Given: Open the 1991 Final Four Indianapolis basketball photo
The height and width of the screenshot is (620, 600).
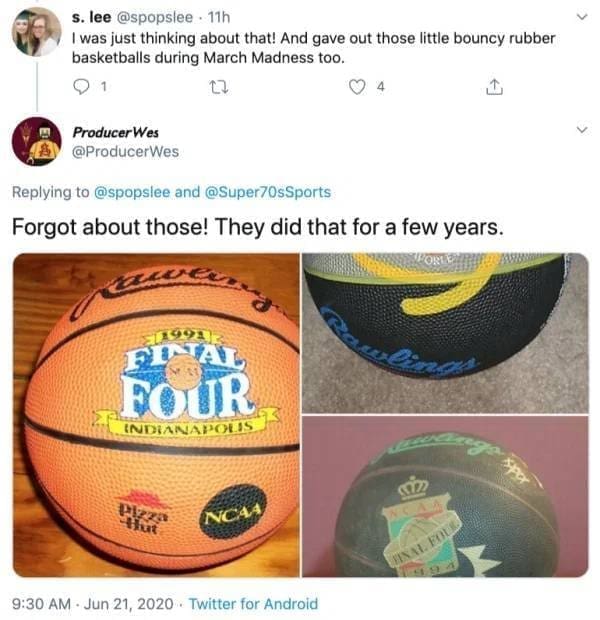Looking at the screenshot, I should [156, 415].
